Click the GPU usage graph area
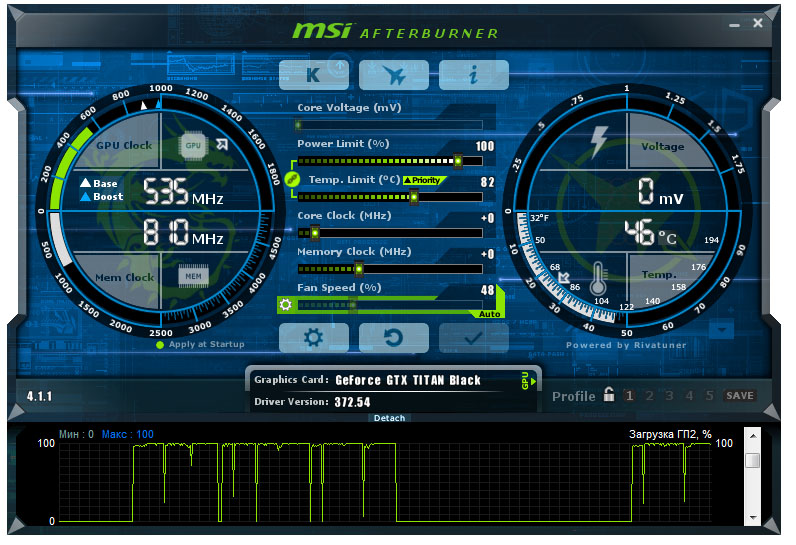Image resolution: width=796 pixels, height=545 pixels. 386,482
